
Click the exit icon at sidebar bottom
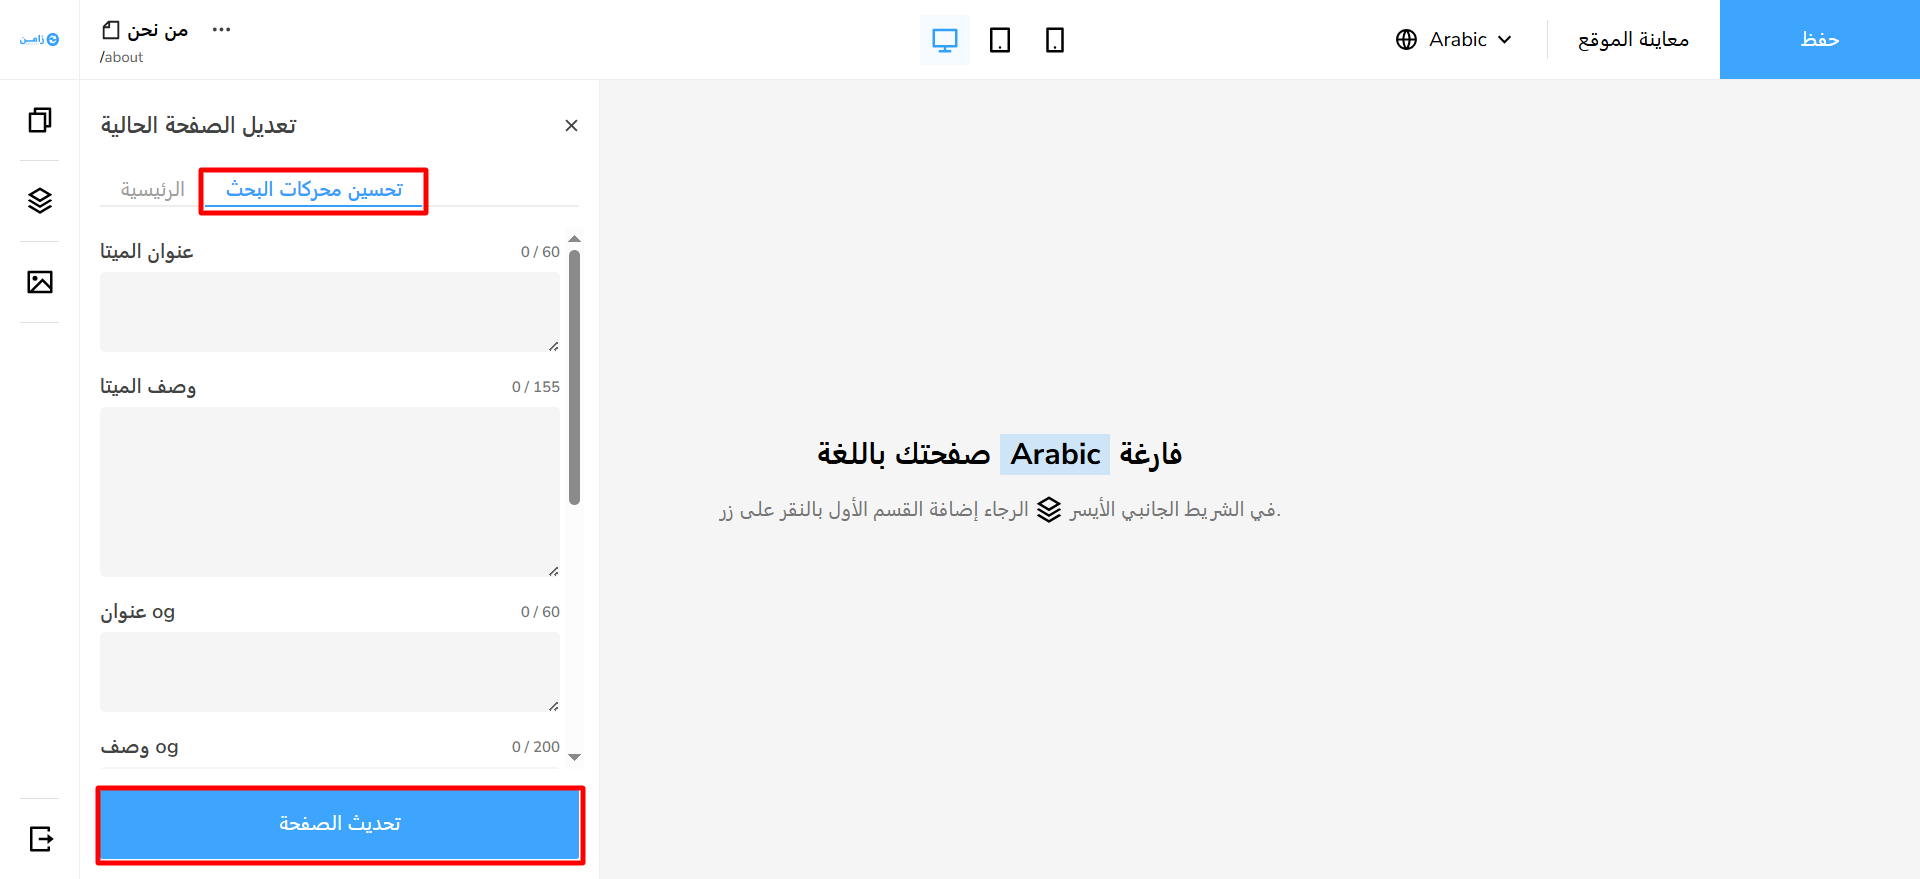pos(40,838)
